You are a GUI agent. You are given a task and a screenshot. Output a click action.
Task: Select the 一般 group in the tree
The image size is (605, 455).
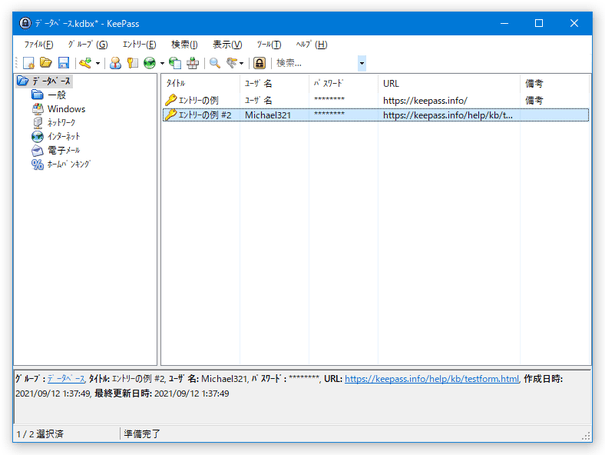(56, 95)
